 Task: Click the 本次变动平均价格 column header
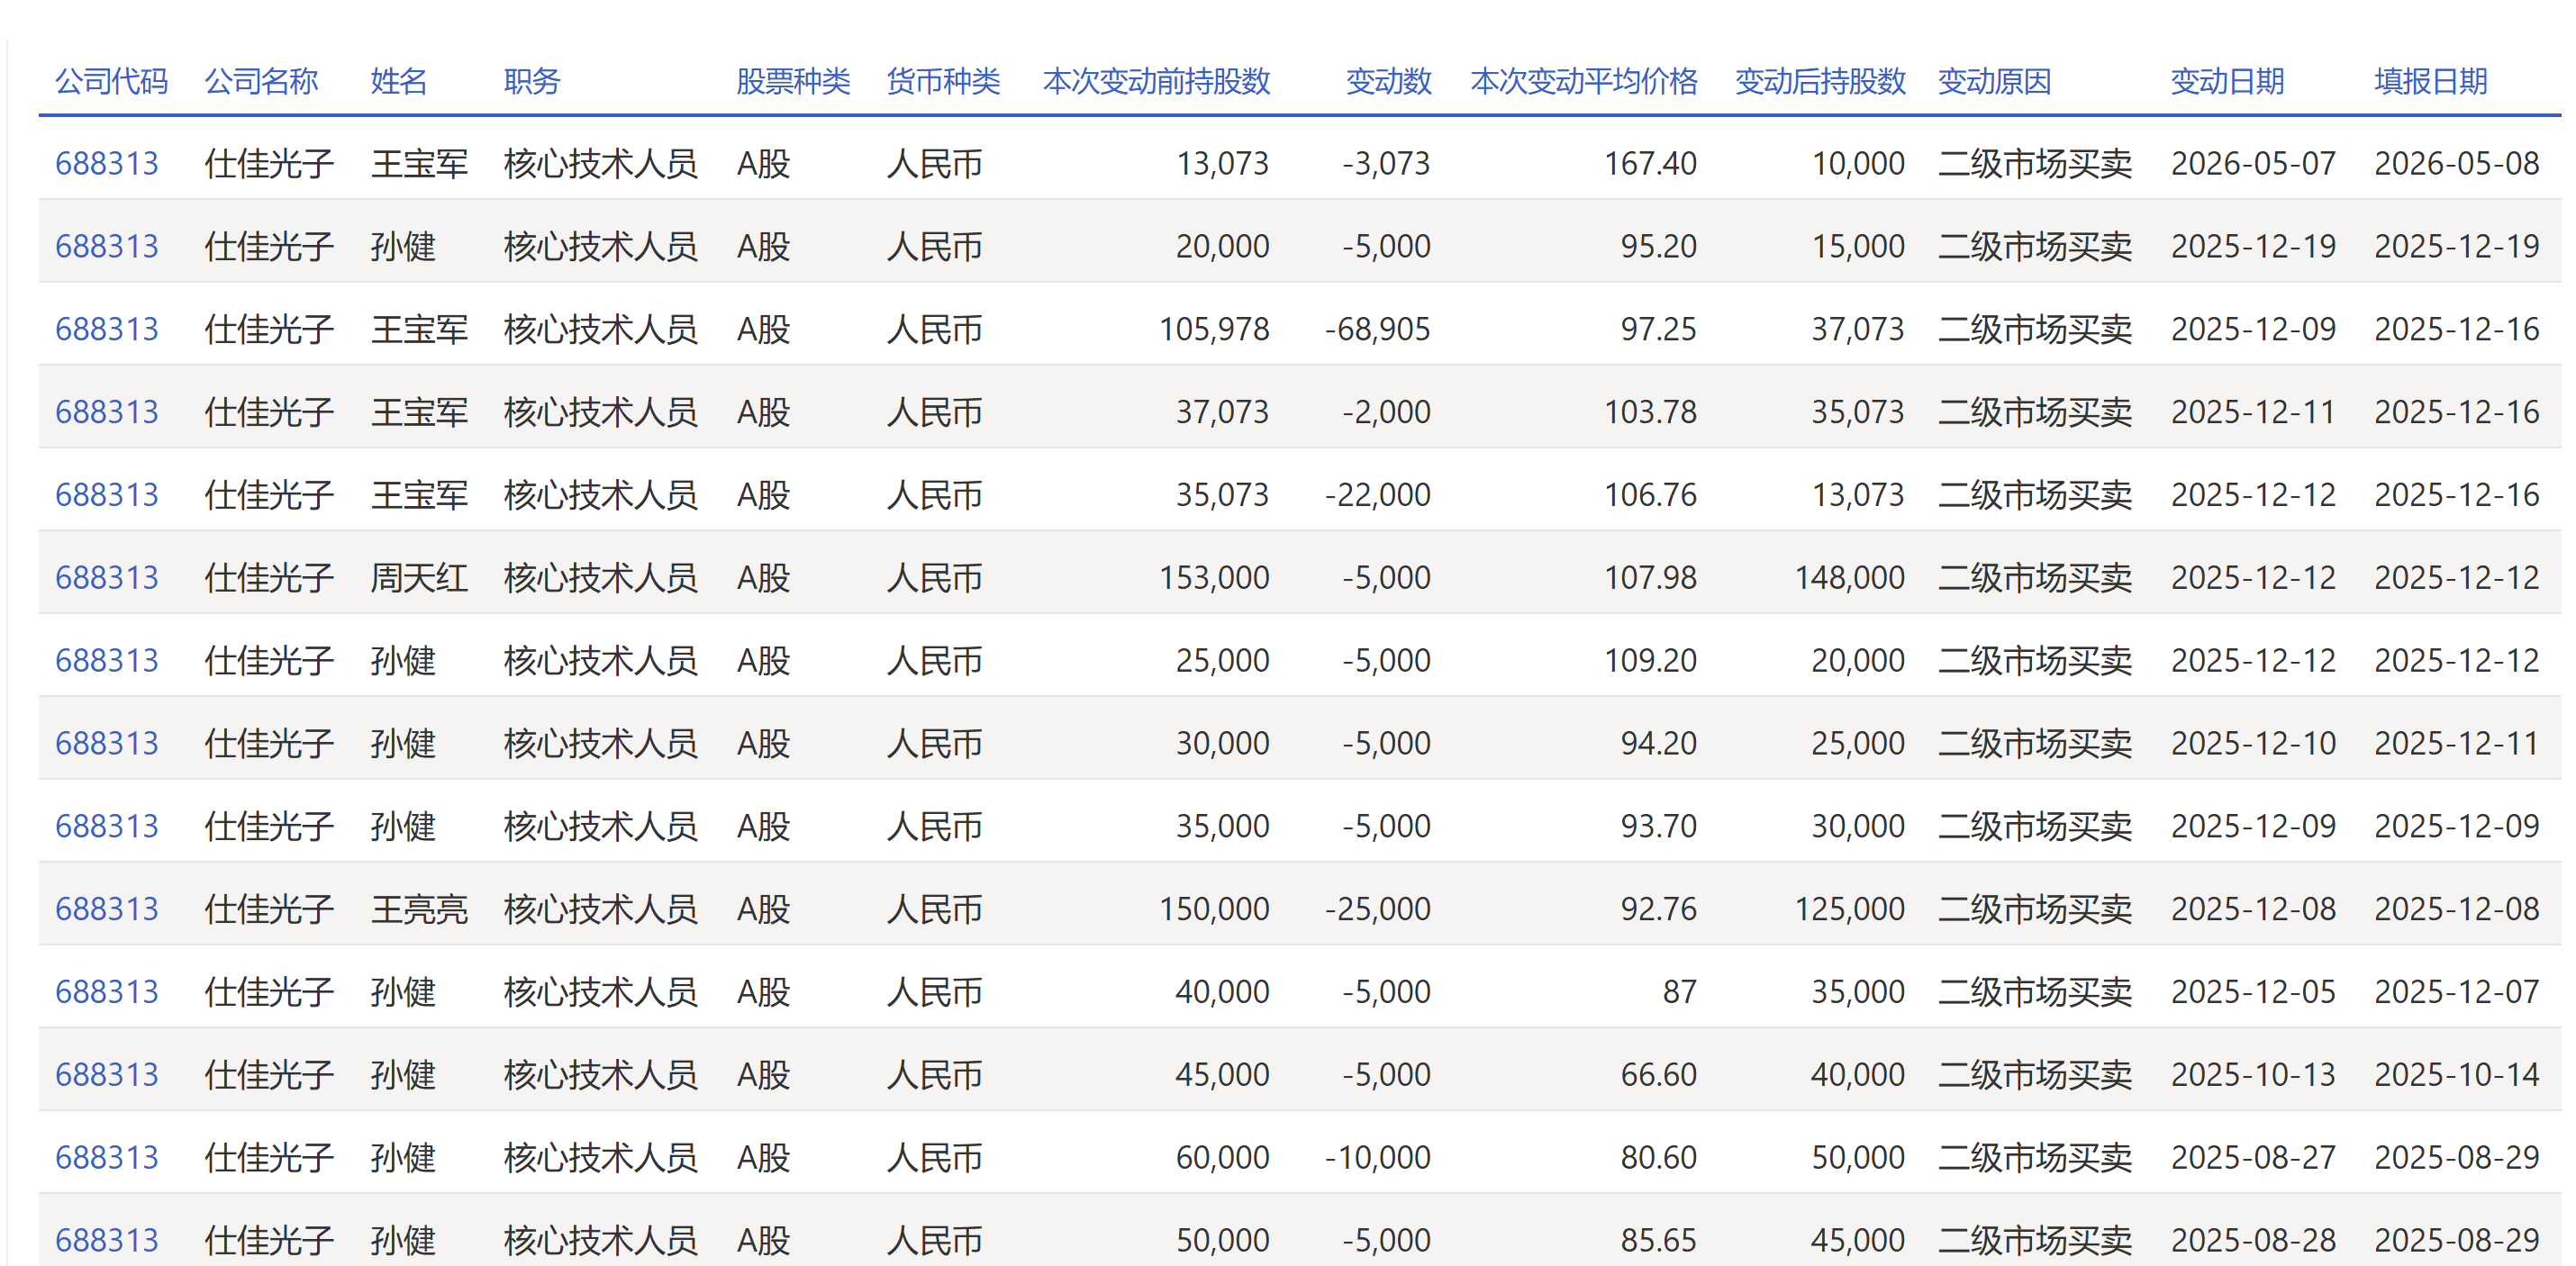[1584, 81]
